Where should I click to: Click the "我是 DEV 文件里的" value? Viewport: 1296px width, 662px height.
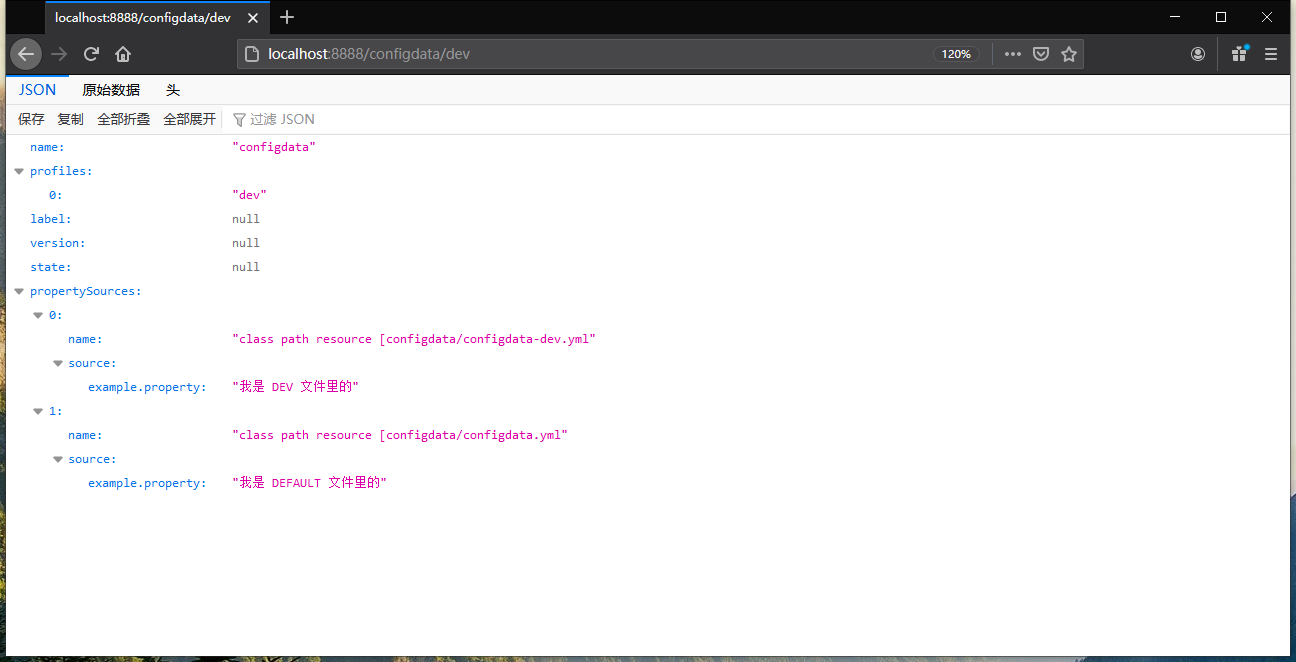pyautogui.click(x=295, y=387)
